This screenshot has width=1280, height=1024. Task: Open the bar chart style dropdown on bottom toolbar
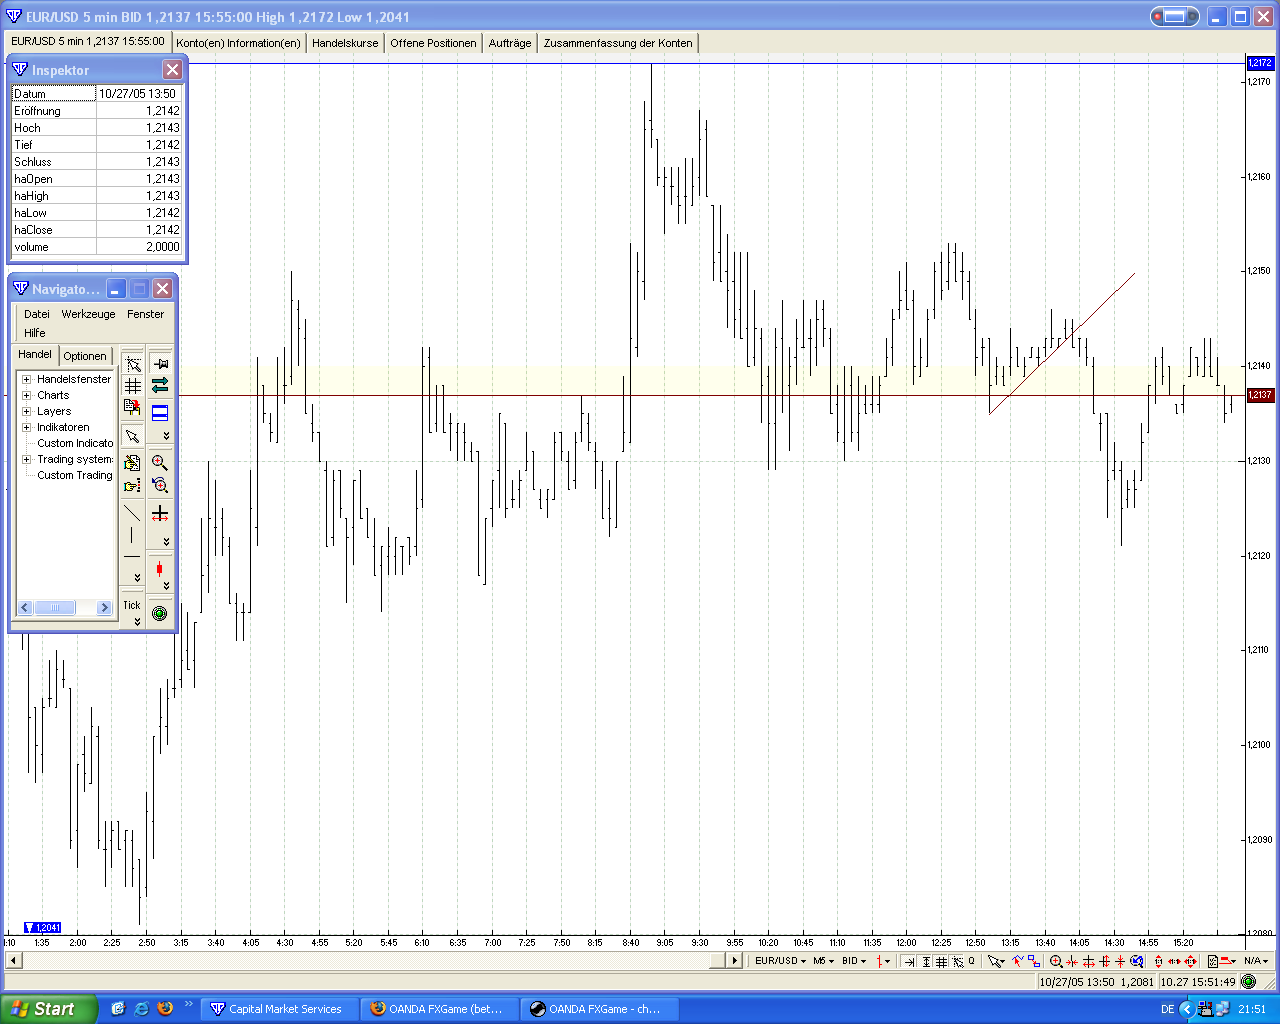pos(883,961)
